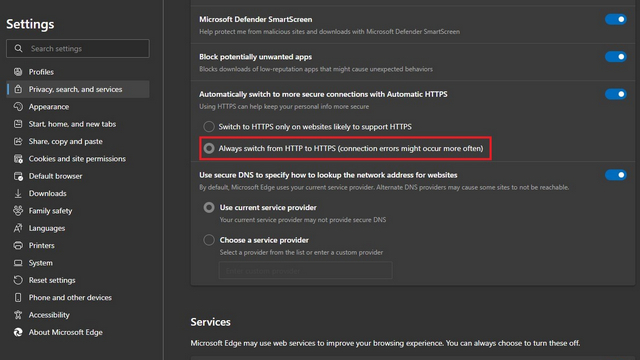The height and width of the screenshot is (360, 640).
Task: Toggle the secure DNS switch
Action: click(616, 175)
